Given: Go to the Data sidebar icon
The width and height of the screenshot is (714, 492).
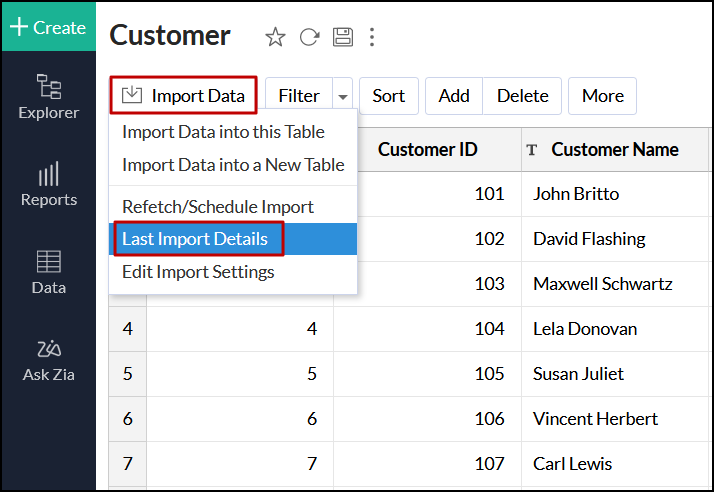Looking at the screenshot, I should [48, 272].
